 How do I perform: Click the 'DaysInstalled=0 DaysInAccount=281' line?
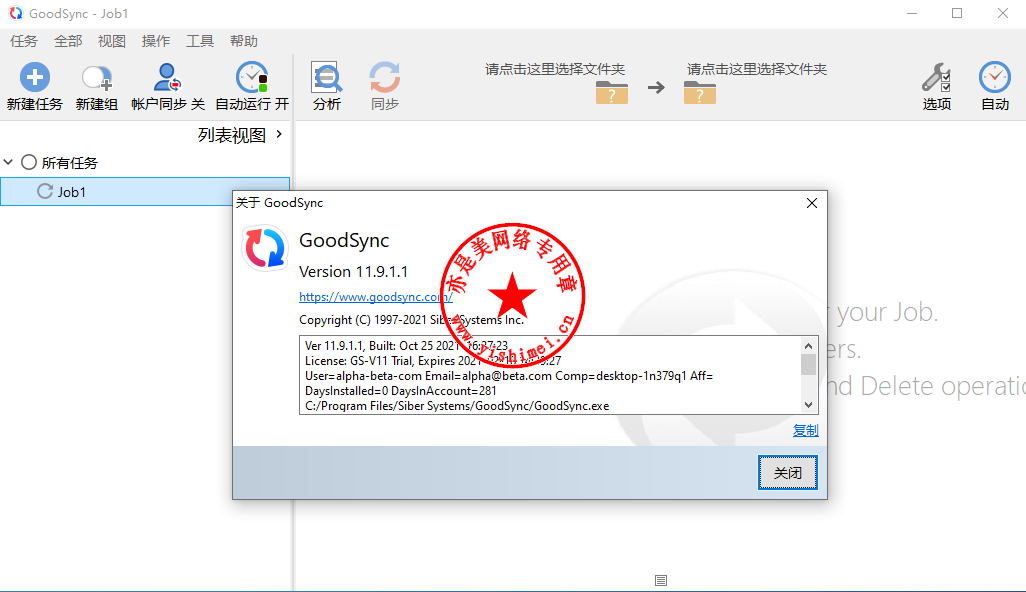[x=400, y=391]
